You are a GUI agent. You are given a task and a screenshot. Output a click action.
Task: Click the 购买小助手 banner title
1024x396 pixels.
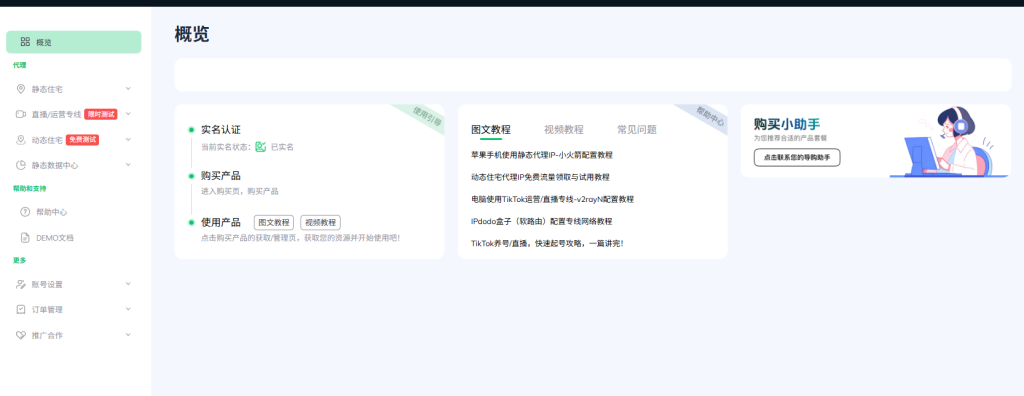coord(787,124)
